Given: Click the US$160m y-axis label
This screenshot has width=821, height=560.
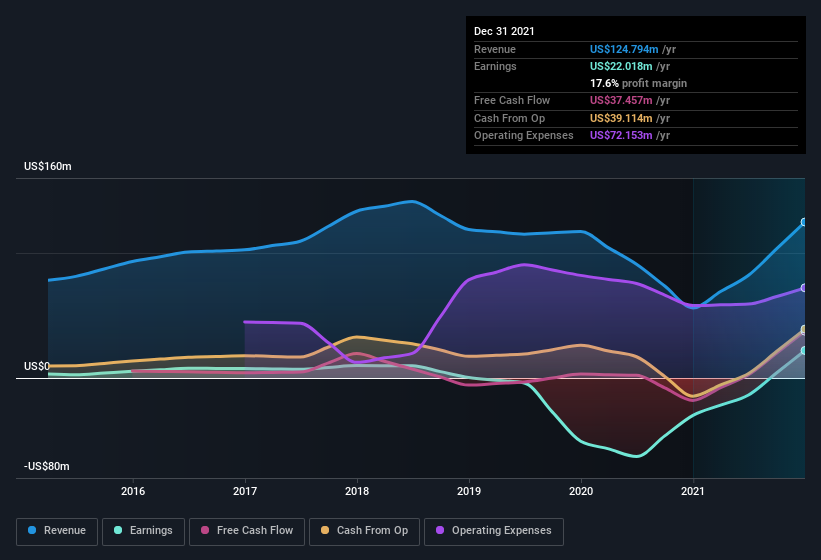Looking at the screenshot, I should pos(48,166).
